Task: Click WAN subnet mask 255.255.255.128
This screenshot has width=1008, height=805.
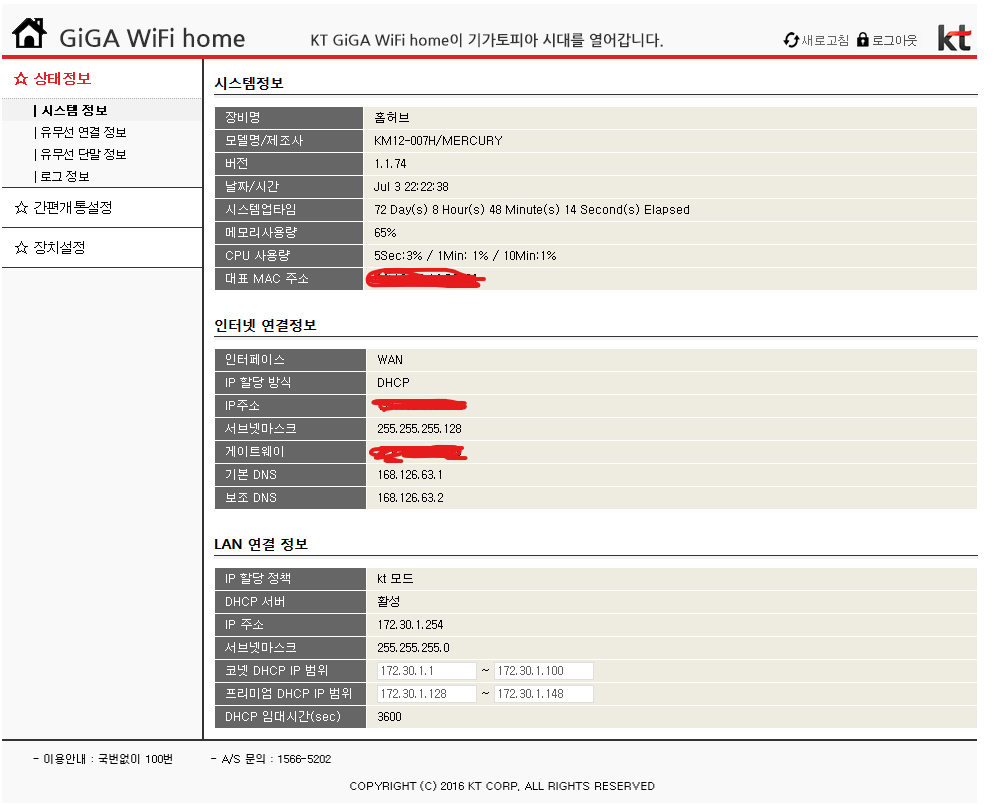Action: pos(419,429)
